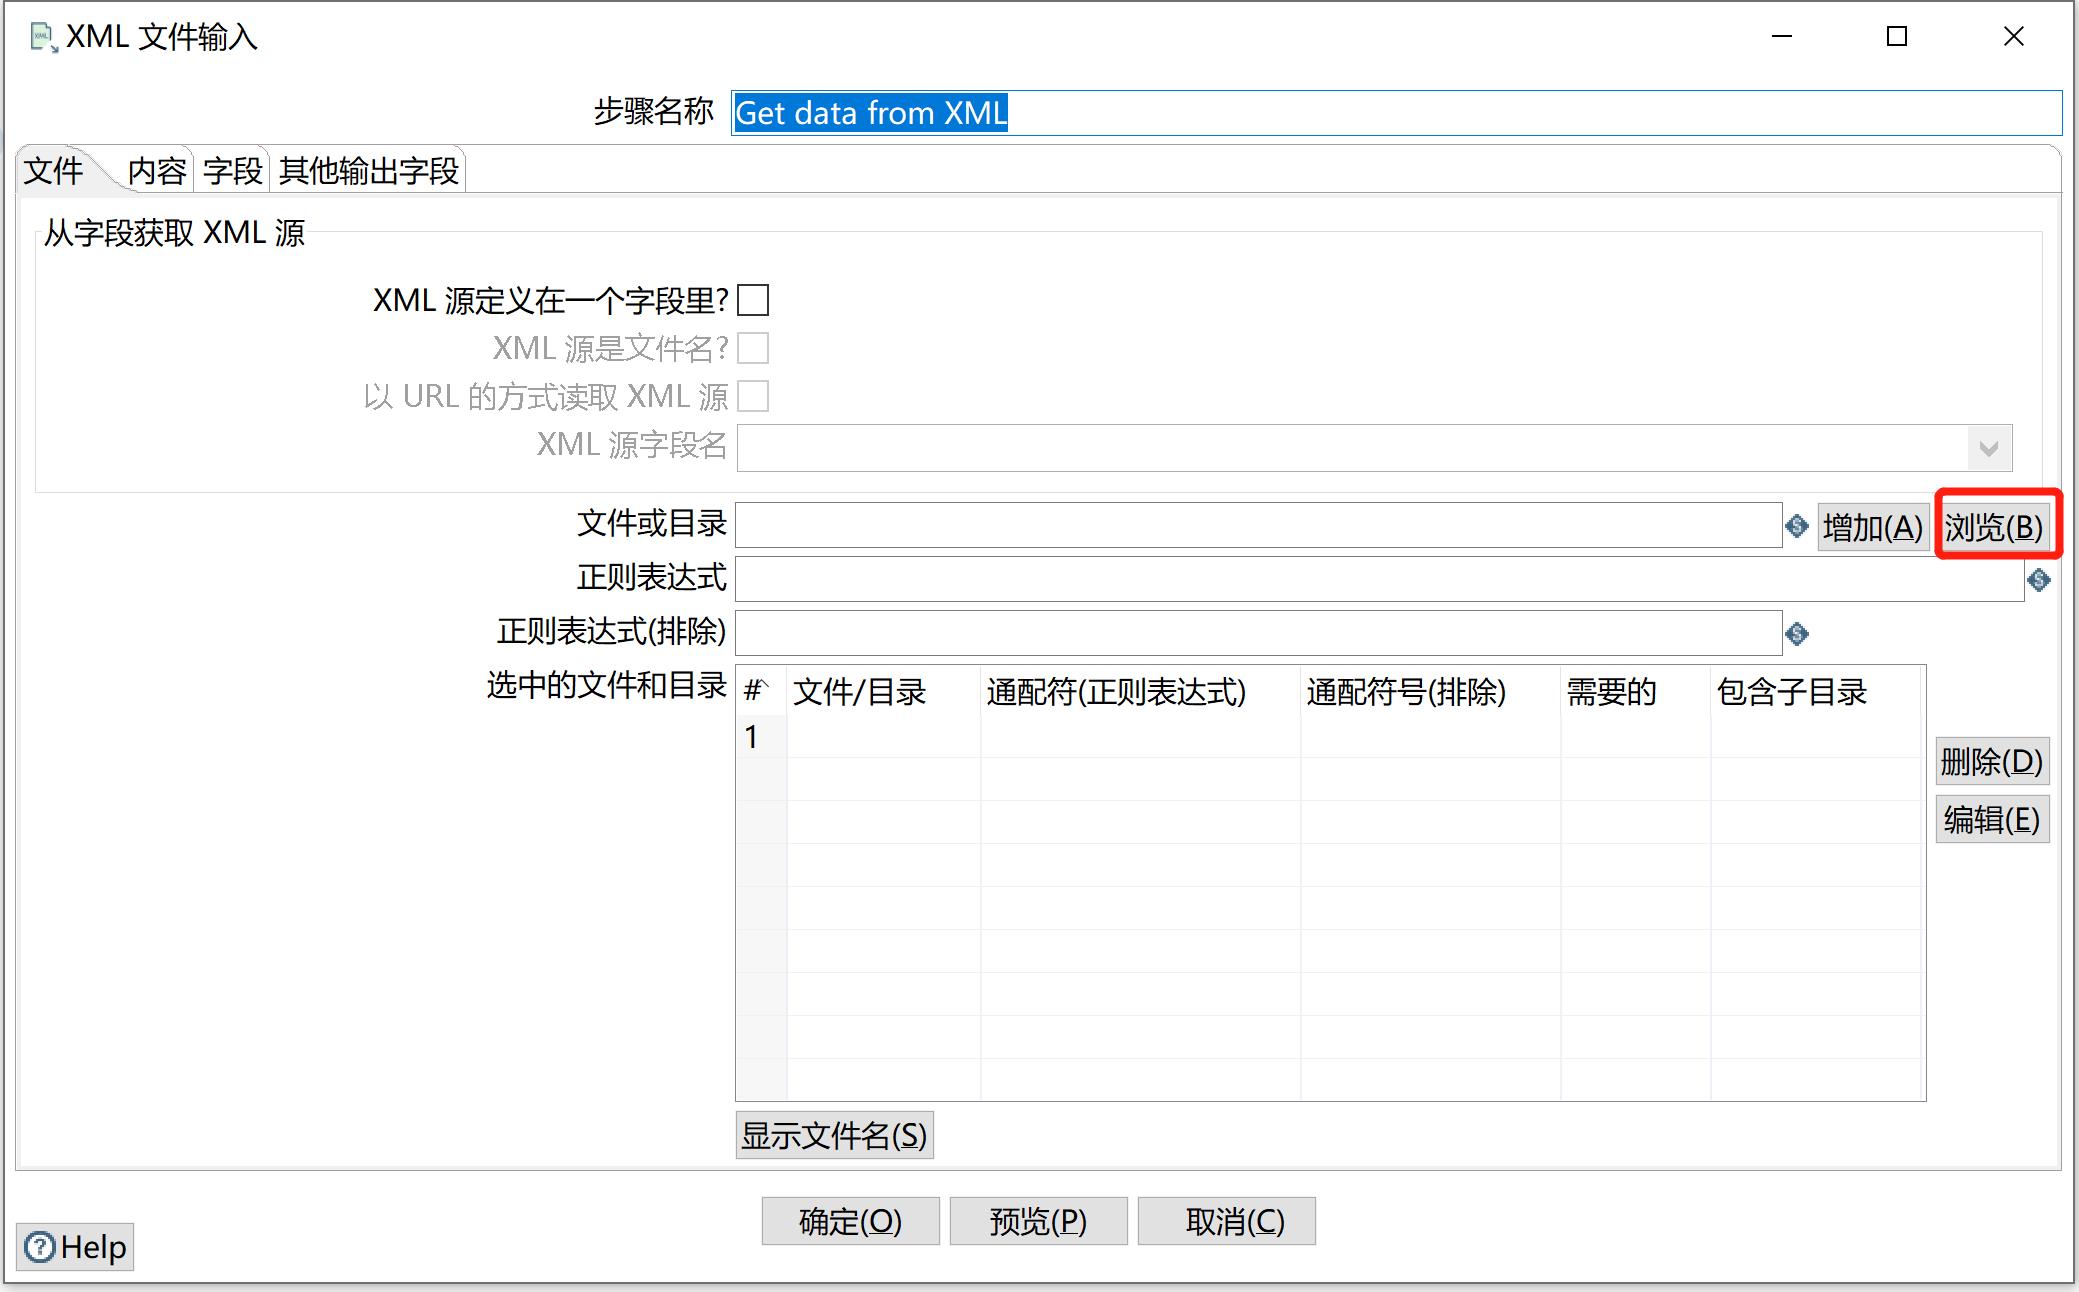Toggle 以 URL 的方式读取 XML 源 checkbox
The width and height of the screenshot is (2079, 1292).
coord(753,396)
